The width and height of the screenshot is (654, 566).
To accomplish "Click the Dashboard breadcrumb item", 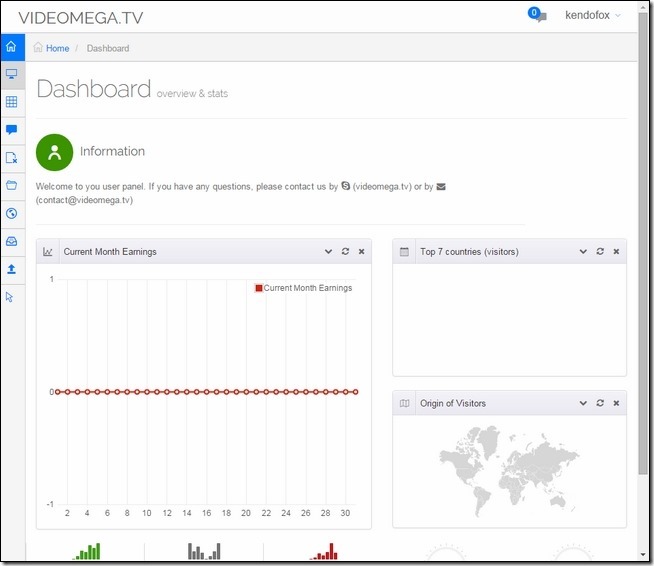I will pos(108,48).
